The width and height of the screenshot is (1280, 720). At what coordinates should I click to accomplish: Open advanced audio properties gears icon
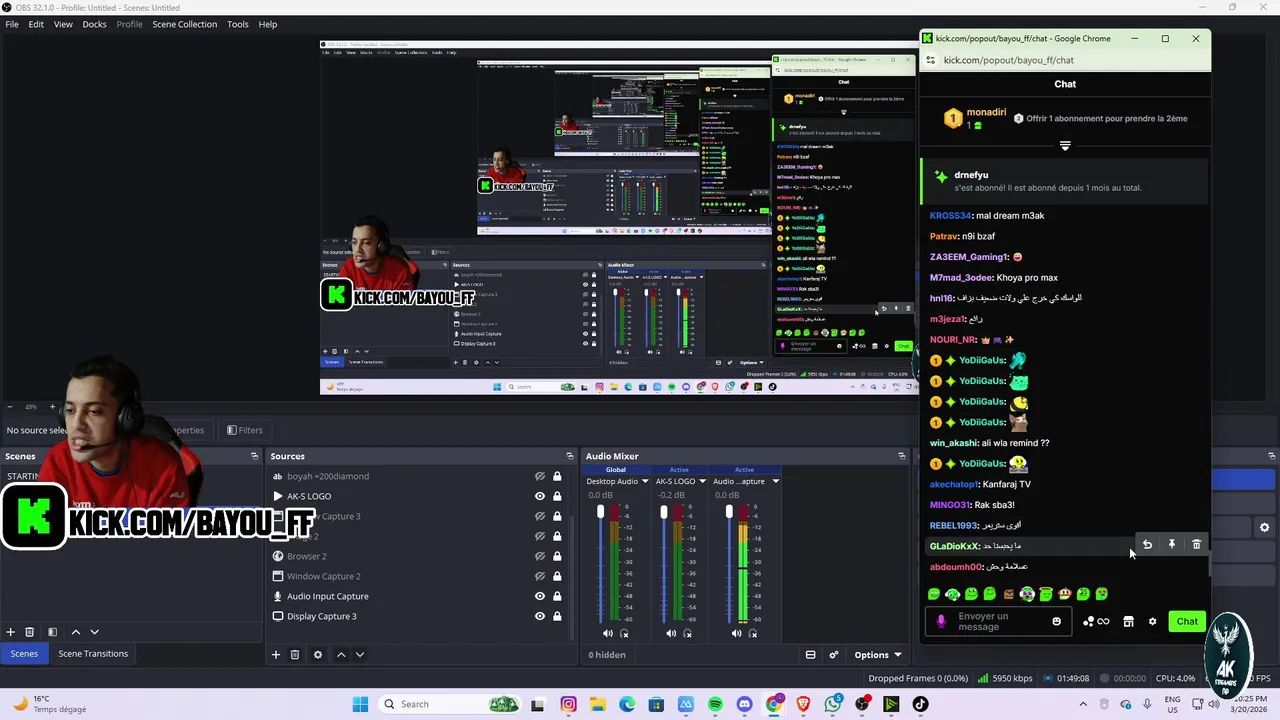[834, 655]
